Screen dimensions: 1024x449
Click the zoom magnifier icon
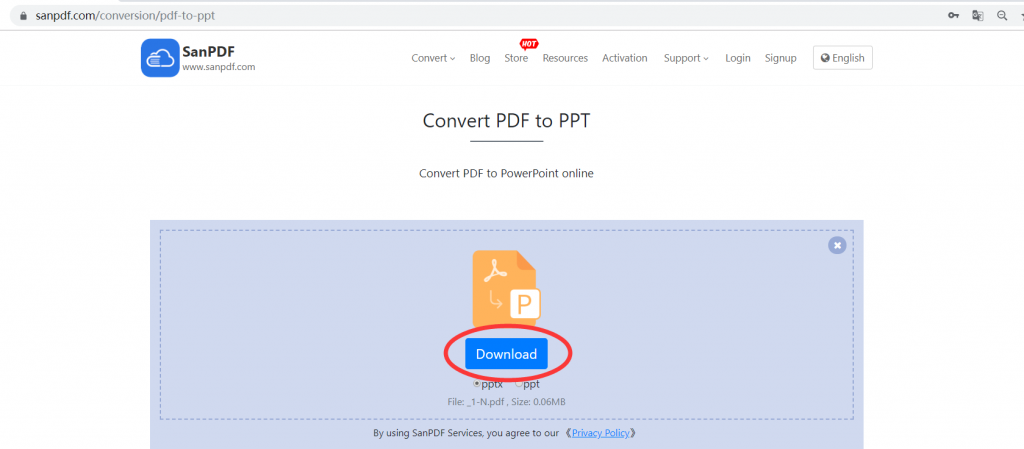1002,16
